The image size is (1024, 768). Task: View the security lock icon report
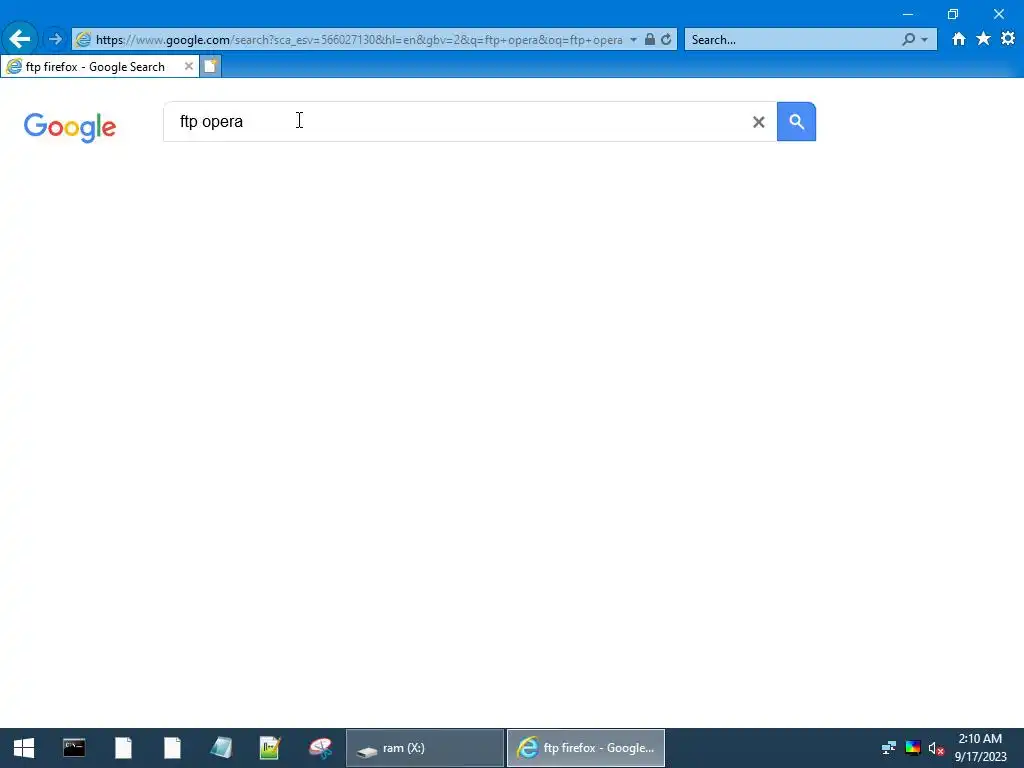650,39
